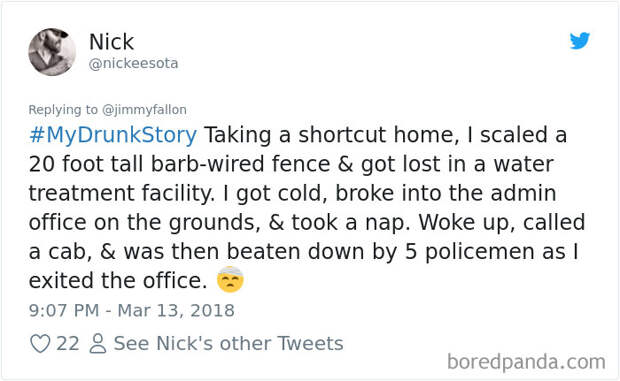Open the 9:07 PM timestamp link

pyautogui.click(x=64, y=310)
